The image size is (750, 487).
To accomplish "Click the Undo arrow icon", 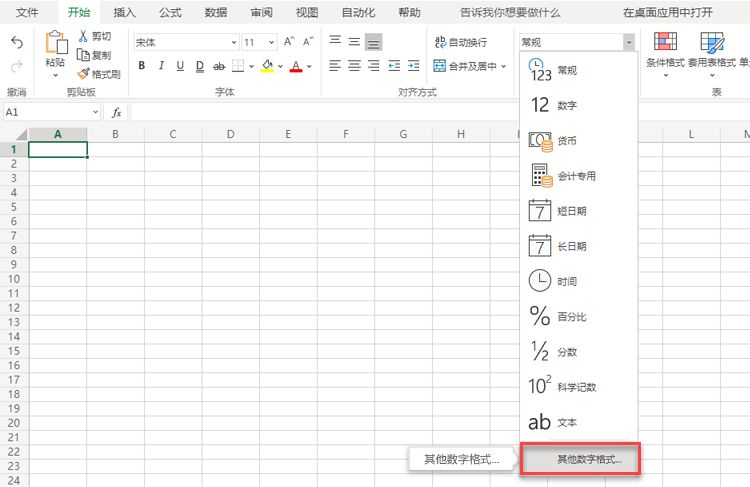I will (x=17, y=43).
